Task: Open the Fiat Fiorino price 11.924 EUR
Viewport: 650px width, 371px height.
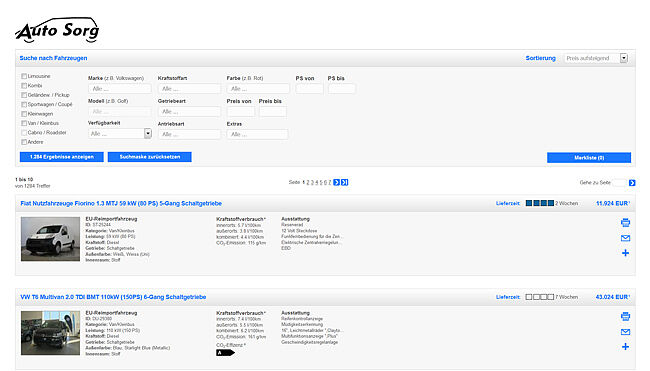Action: tap(613, 204)
